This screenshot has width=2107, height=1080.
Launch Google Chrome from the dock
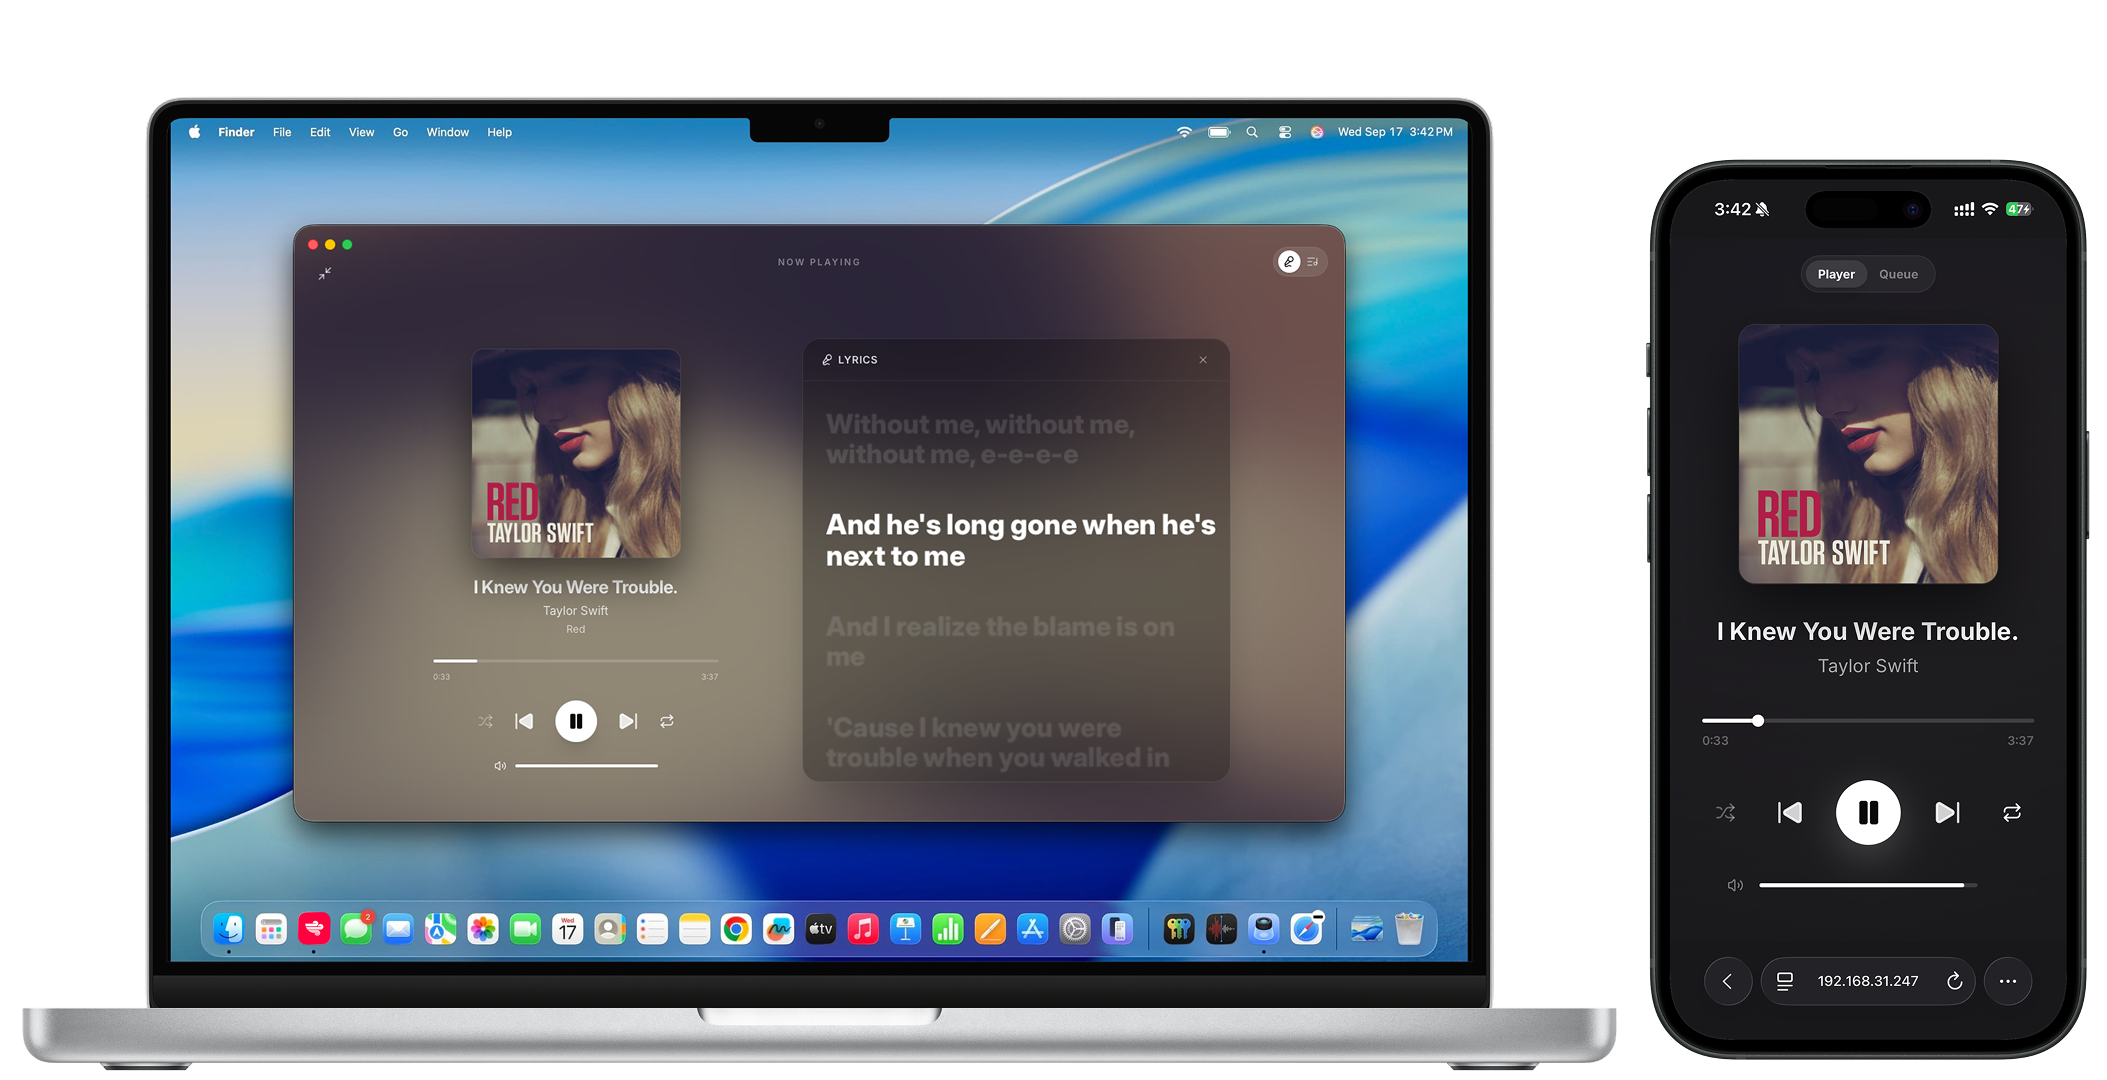coord(736,929)
